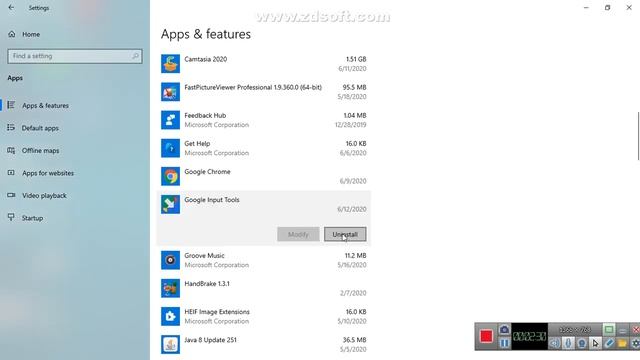The width and height of the screenshot is (640, 360).
Task: Select FastPictureViewer Professional 1.9.360.0 entry text
Action: pos(253,87)
